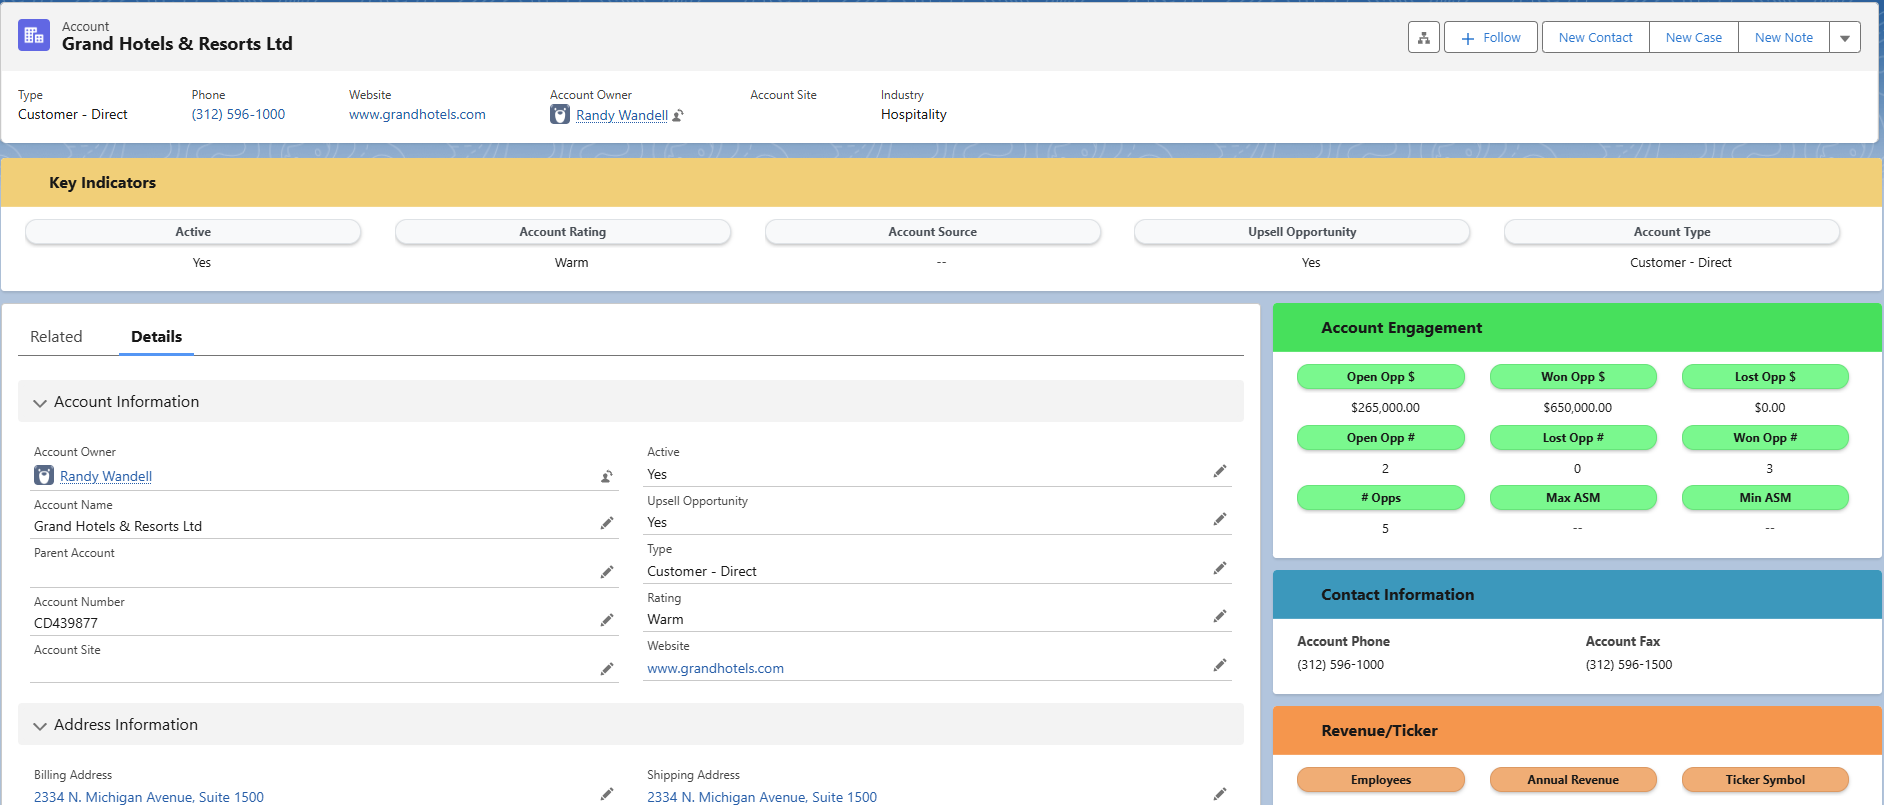Click the Key Indicators Active pill
Screen dimensions: 1884x805
point(193,232)
